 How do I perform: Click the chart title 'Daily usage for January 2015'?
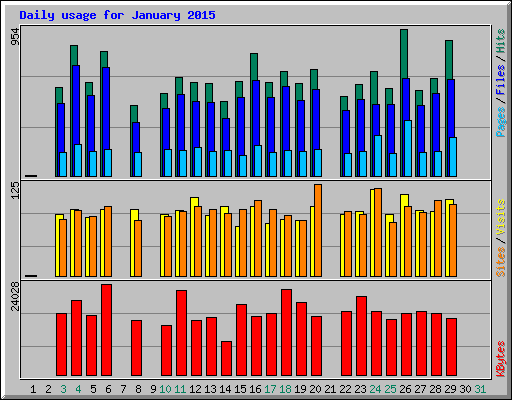pos(117,15)
